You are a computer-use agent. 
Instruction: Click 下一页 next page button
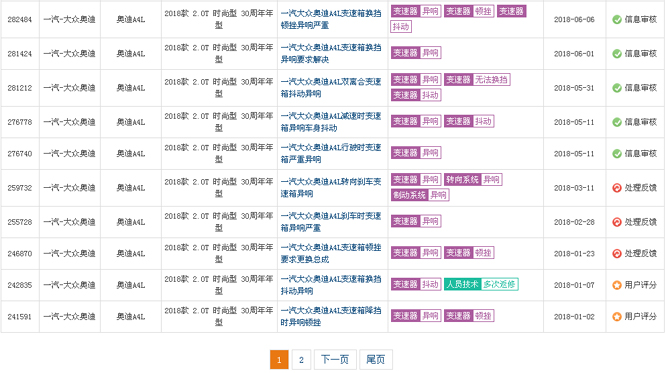(335, 360)
